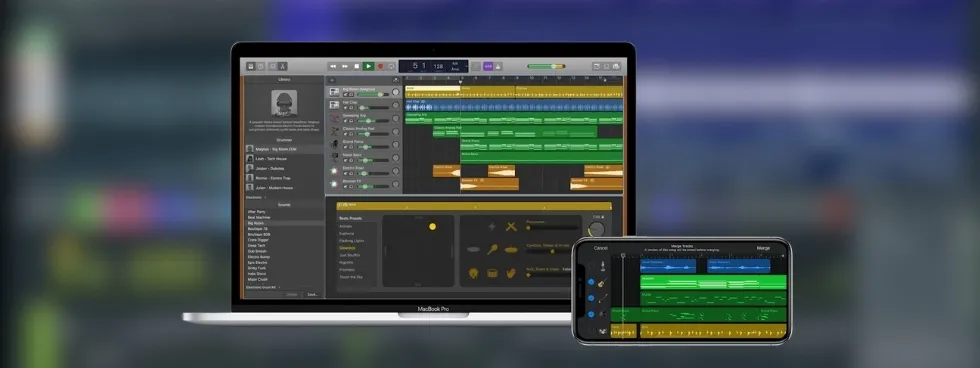The width and height of the screenshot is (980, 368).
Task: Mute the Hat Clap track
Action: pos(345,107)
